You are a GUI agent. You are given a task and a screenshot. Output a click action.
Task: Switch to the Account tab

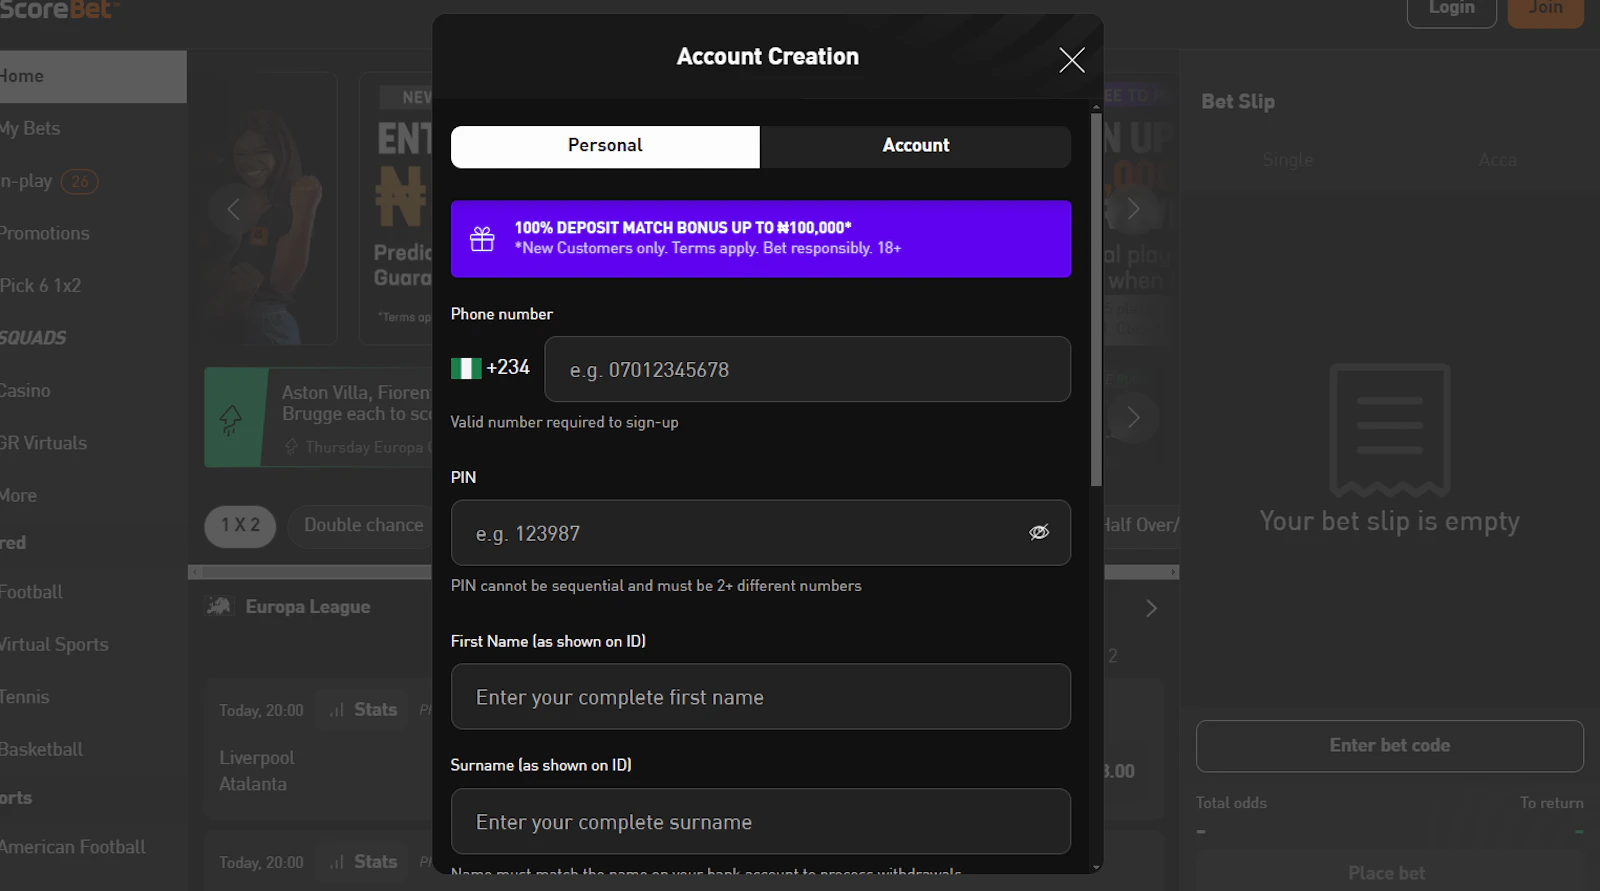[x=915, y=146]
